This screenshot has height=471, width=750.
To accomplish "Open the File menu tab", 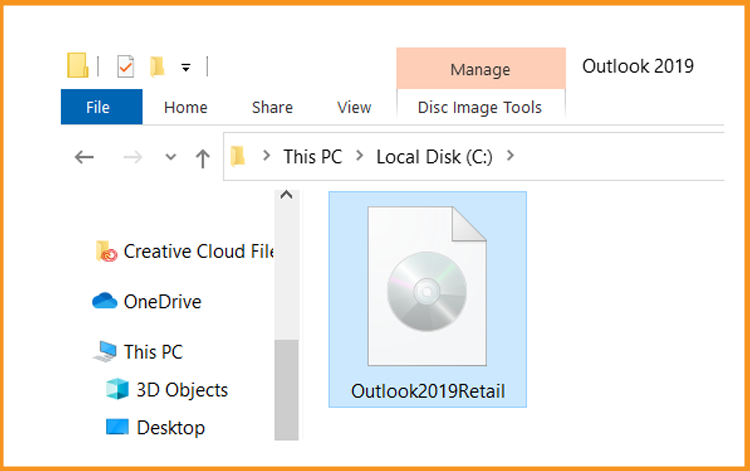I will (101, 107).
